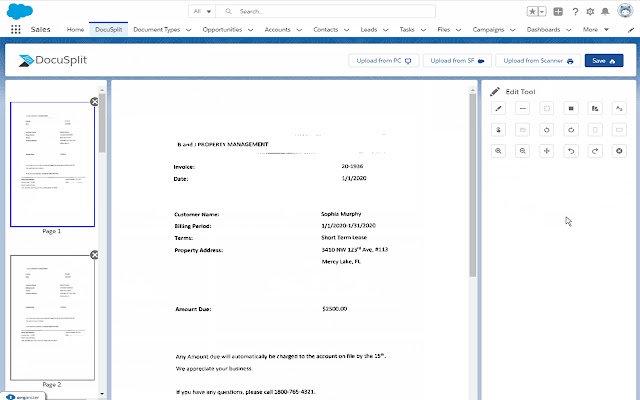Zoom out of the document

522,151
